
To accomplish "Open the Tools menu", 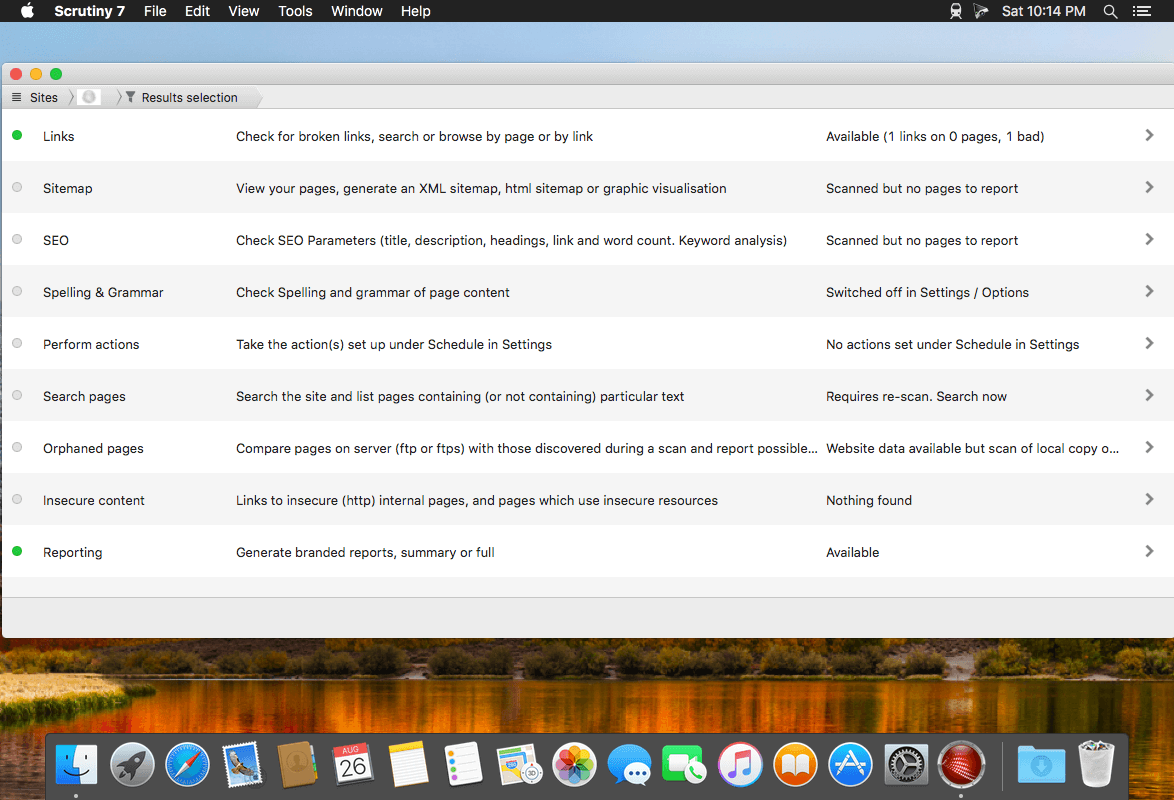I will point(295,11).
